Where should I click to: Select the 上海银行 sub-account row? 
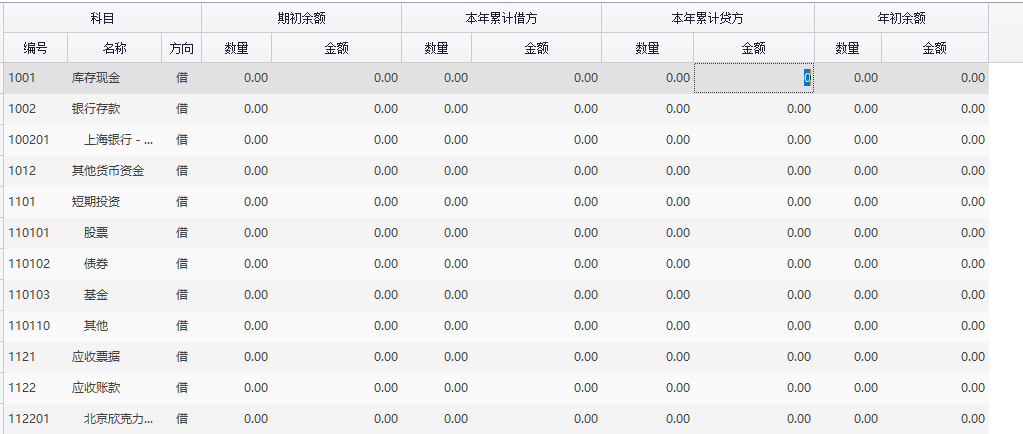(118, 140)
